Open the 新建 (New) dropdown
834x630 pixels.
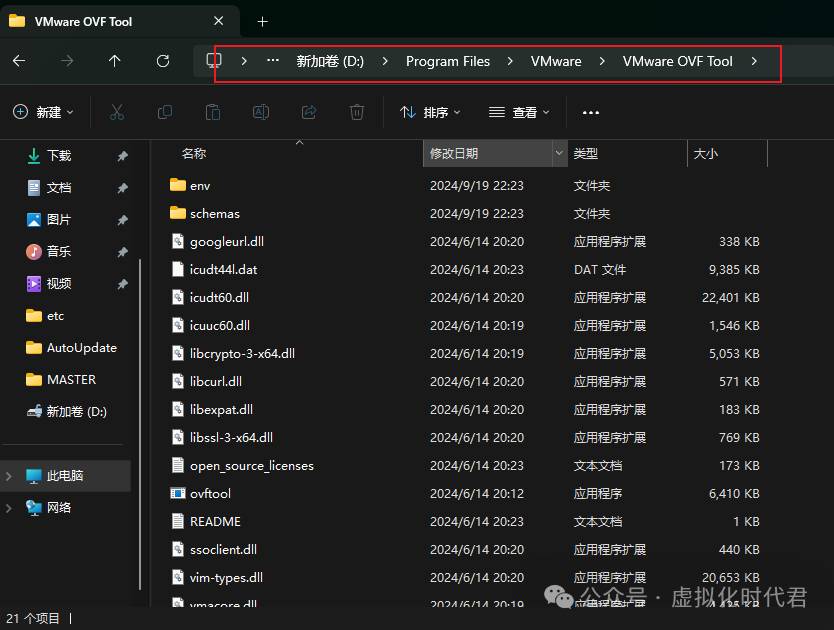pos(44,112)
